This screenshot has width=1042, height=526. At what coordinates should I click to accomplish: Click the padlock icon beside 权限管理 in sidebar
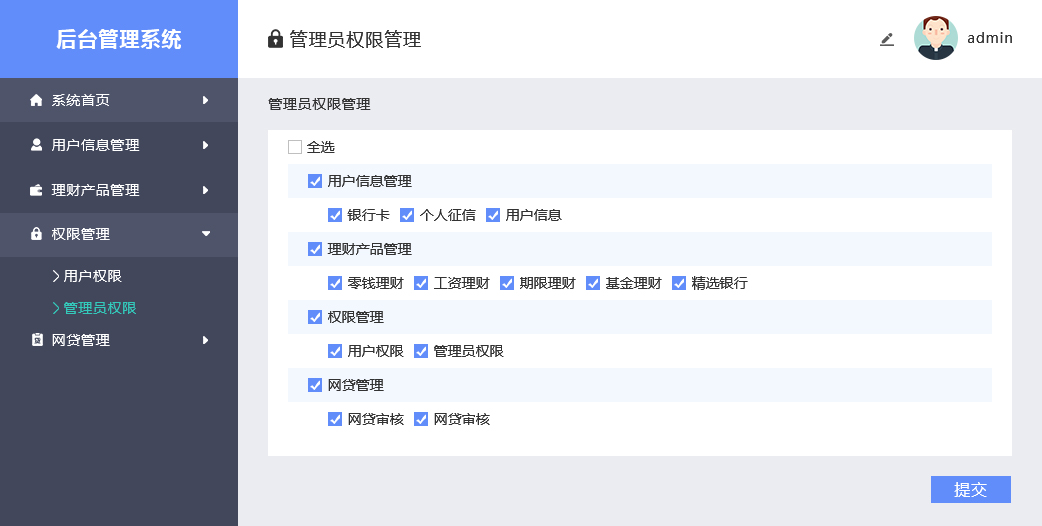pos(37,234)
